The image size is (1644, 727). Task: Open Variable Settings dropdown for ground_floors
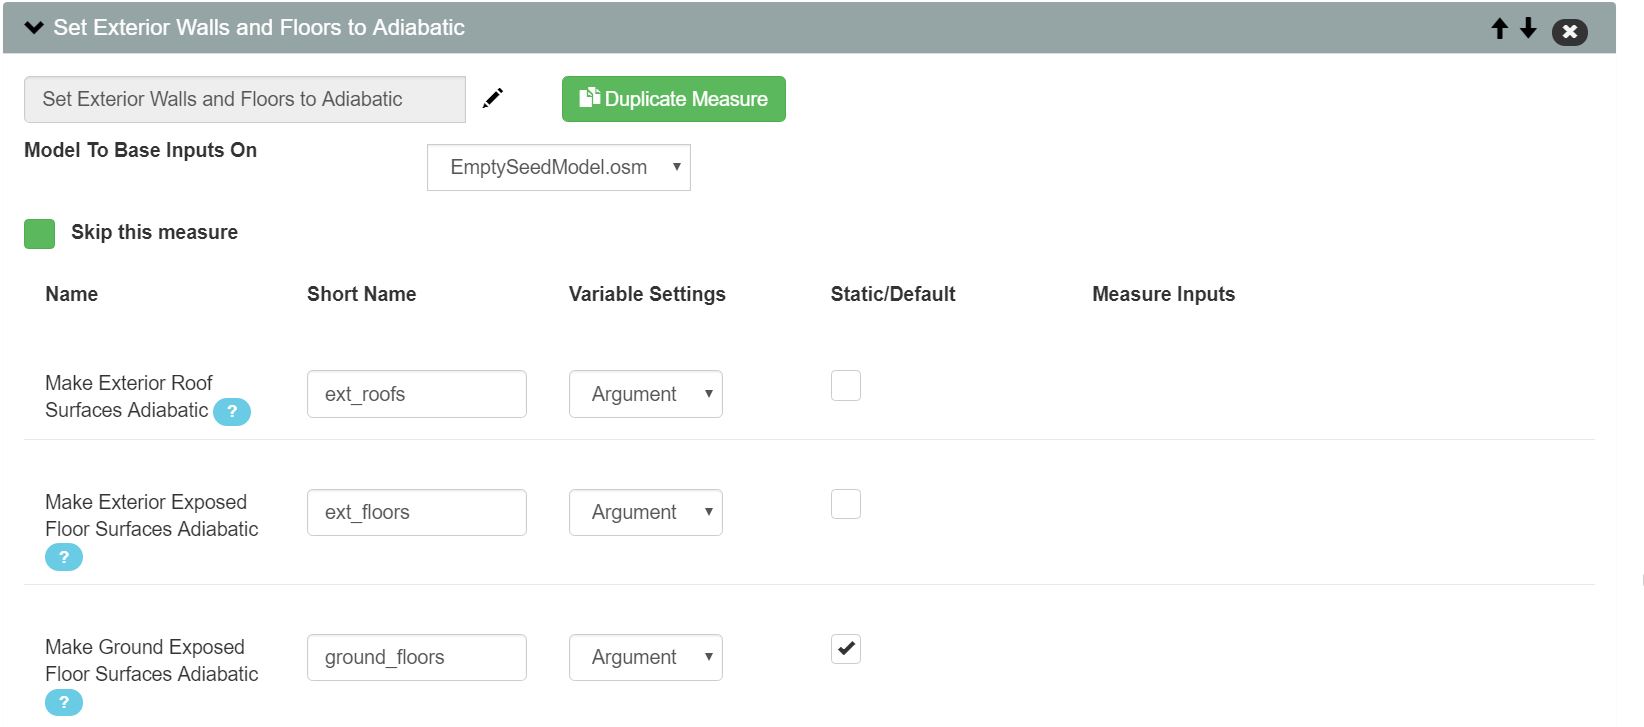646,657
